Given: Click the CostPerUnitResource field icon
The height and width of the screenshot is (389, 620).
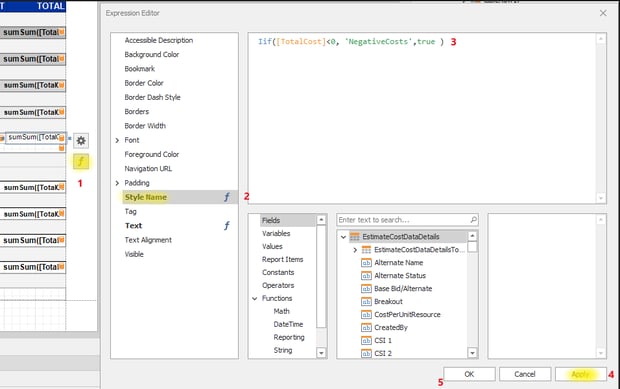Looking at the screenshot, I should pos(366,315).
